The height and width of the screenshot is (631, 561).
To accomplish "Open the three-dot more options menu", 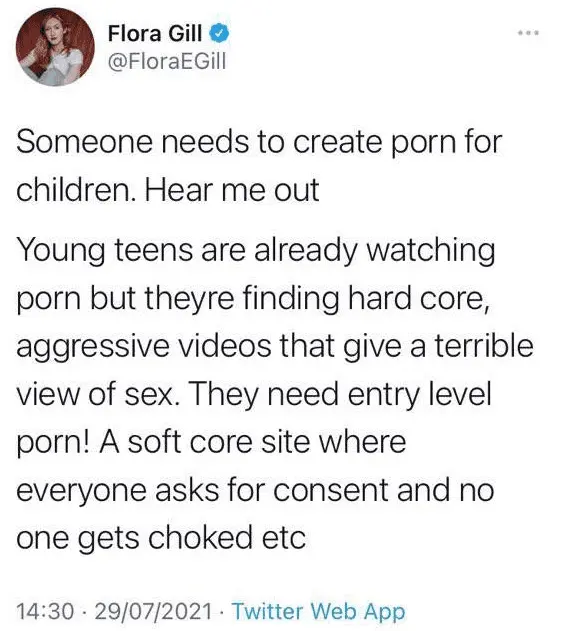I will (x=528, y=33).
